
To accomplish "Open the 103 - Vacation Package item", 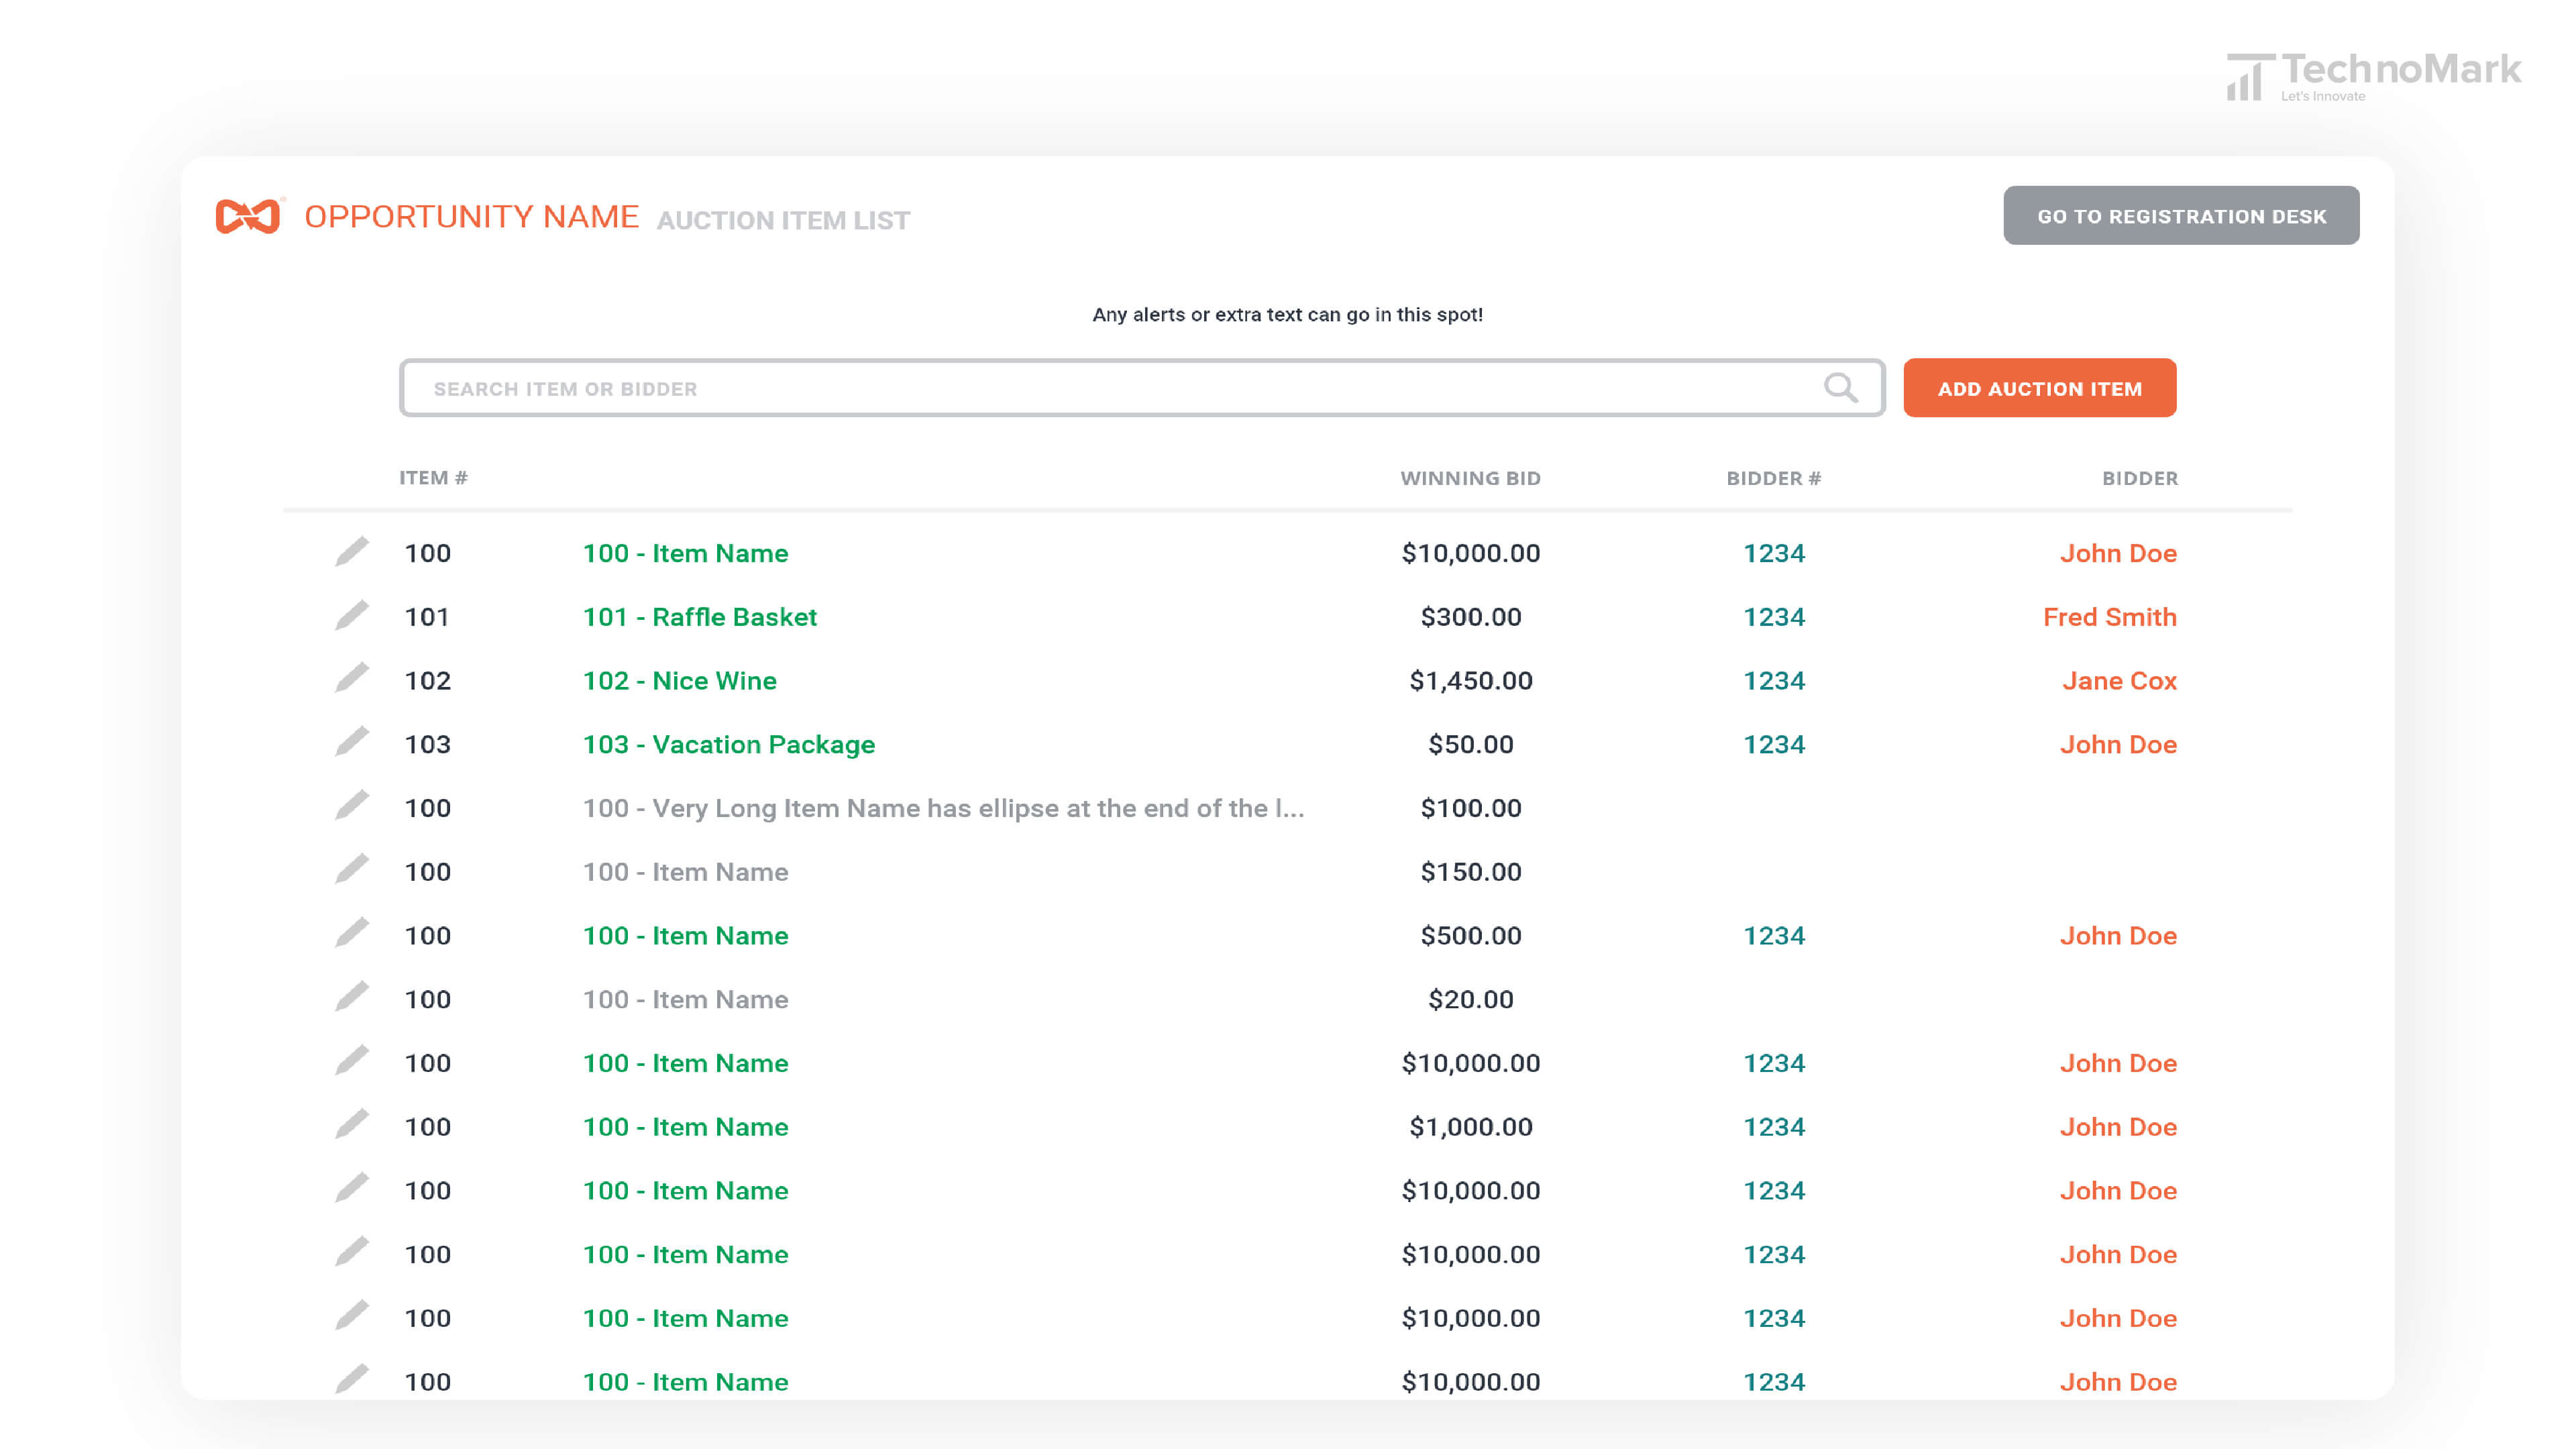I will 729,745.
